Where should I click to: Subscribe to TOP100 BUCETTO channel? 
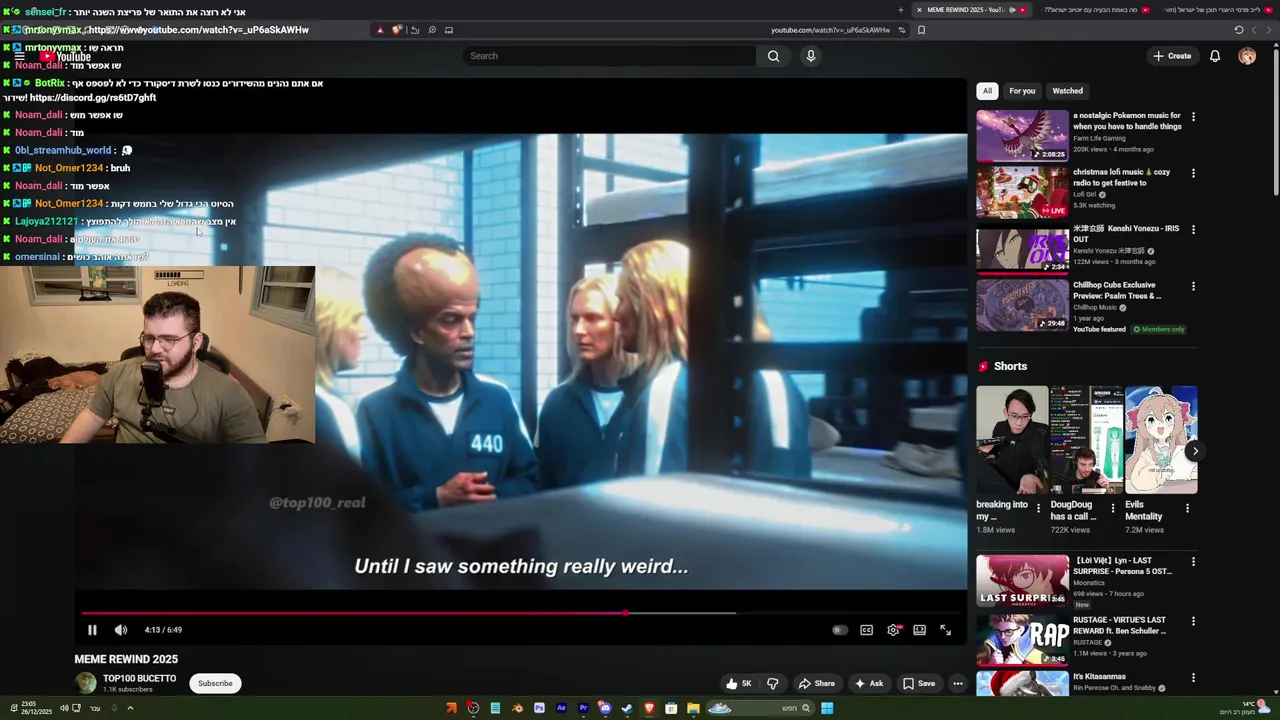pyautogui.click(x=215, y=684)
